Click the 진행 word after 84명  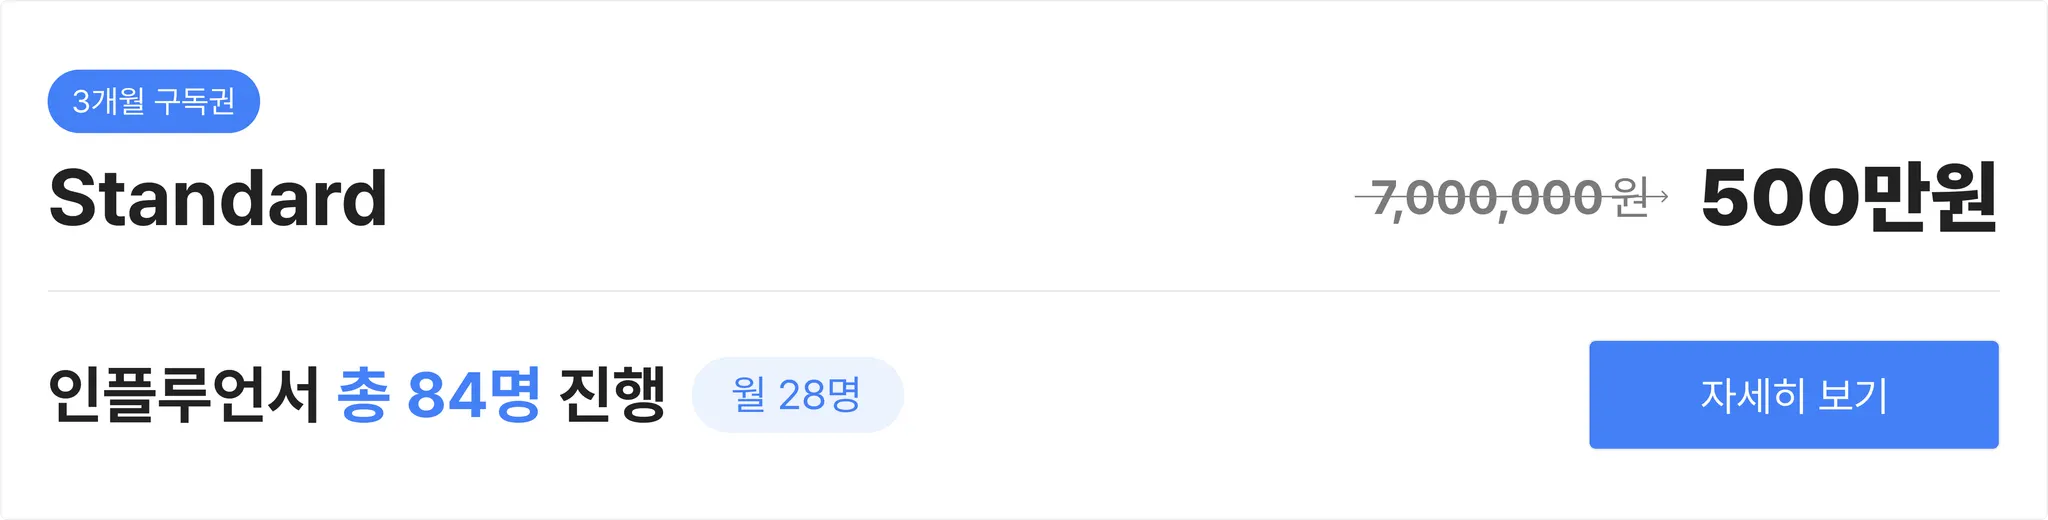coord(612,394)
